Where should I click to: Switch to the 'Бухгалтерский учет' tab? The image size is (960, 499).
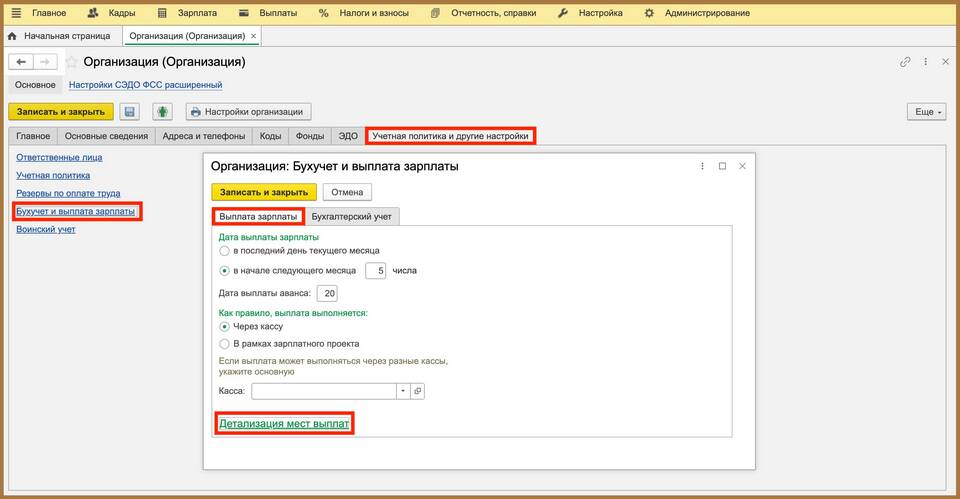351,216
